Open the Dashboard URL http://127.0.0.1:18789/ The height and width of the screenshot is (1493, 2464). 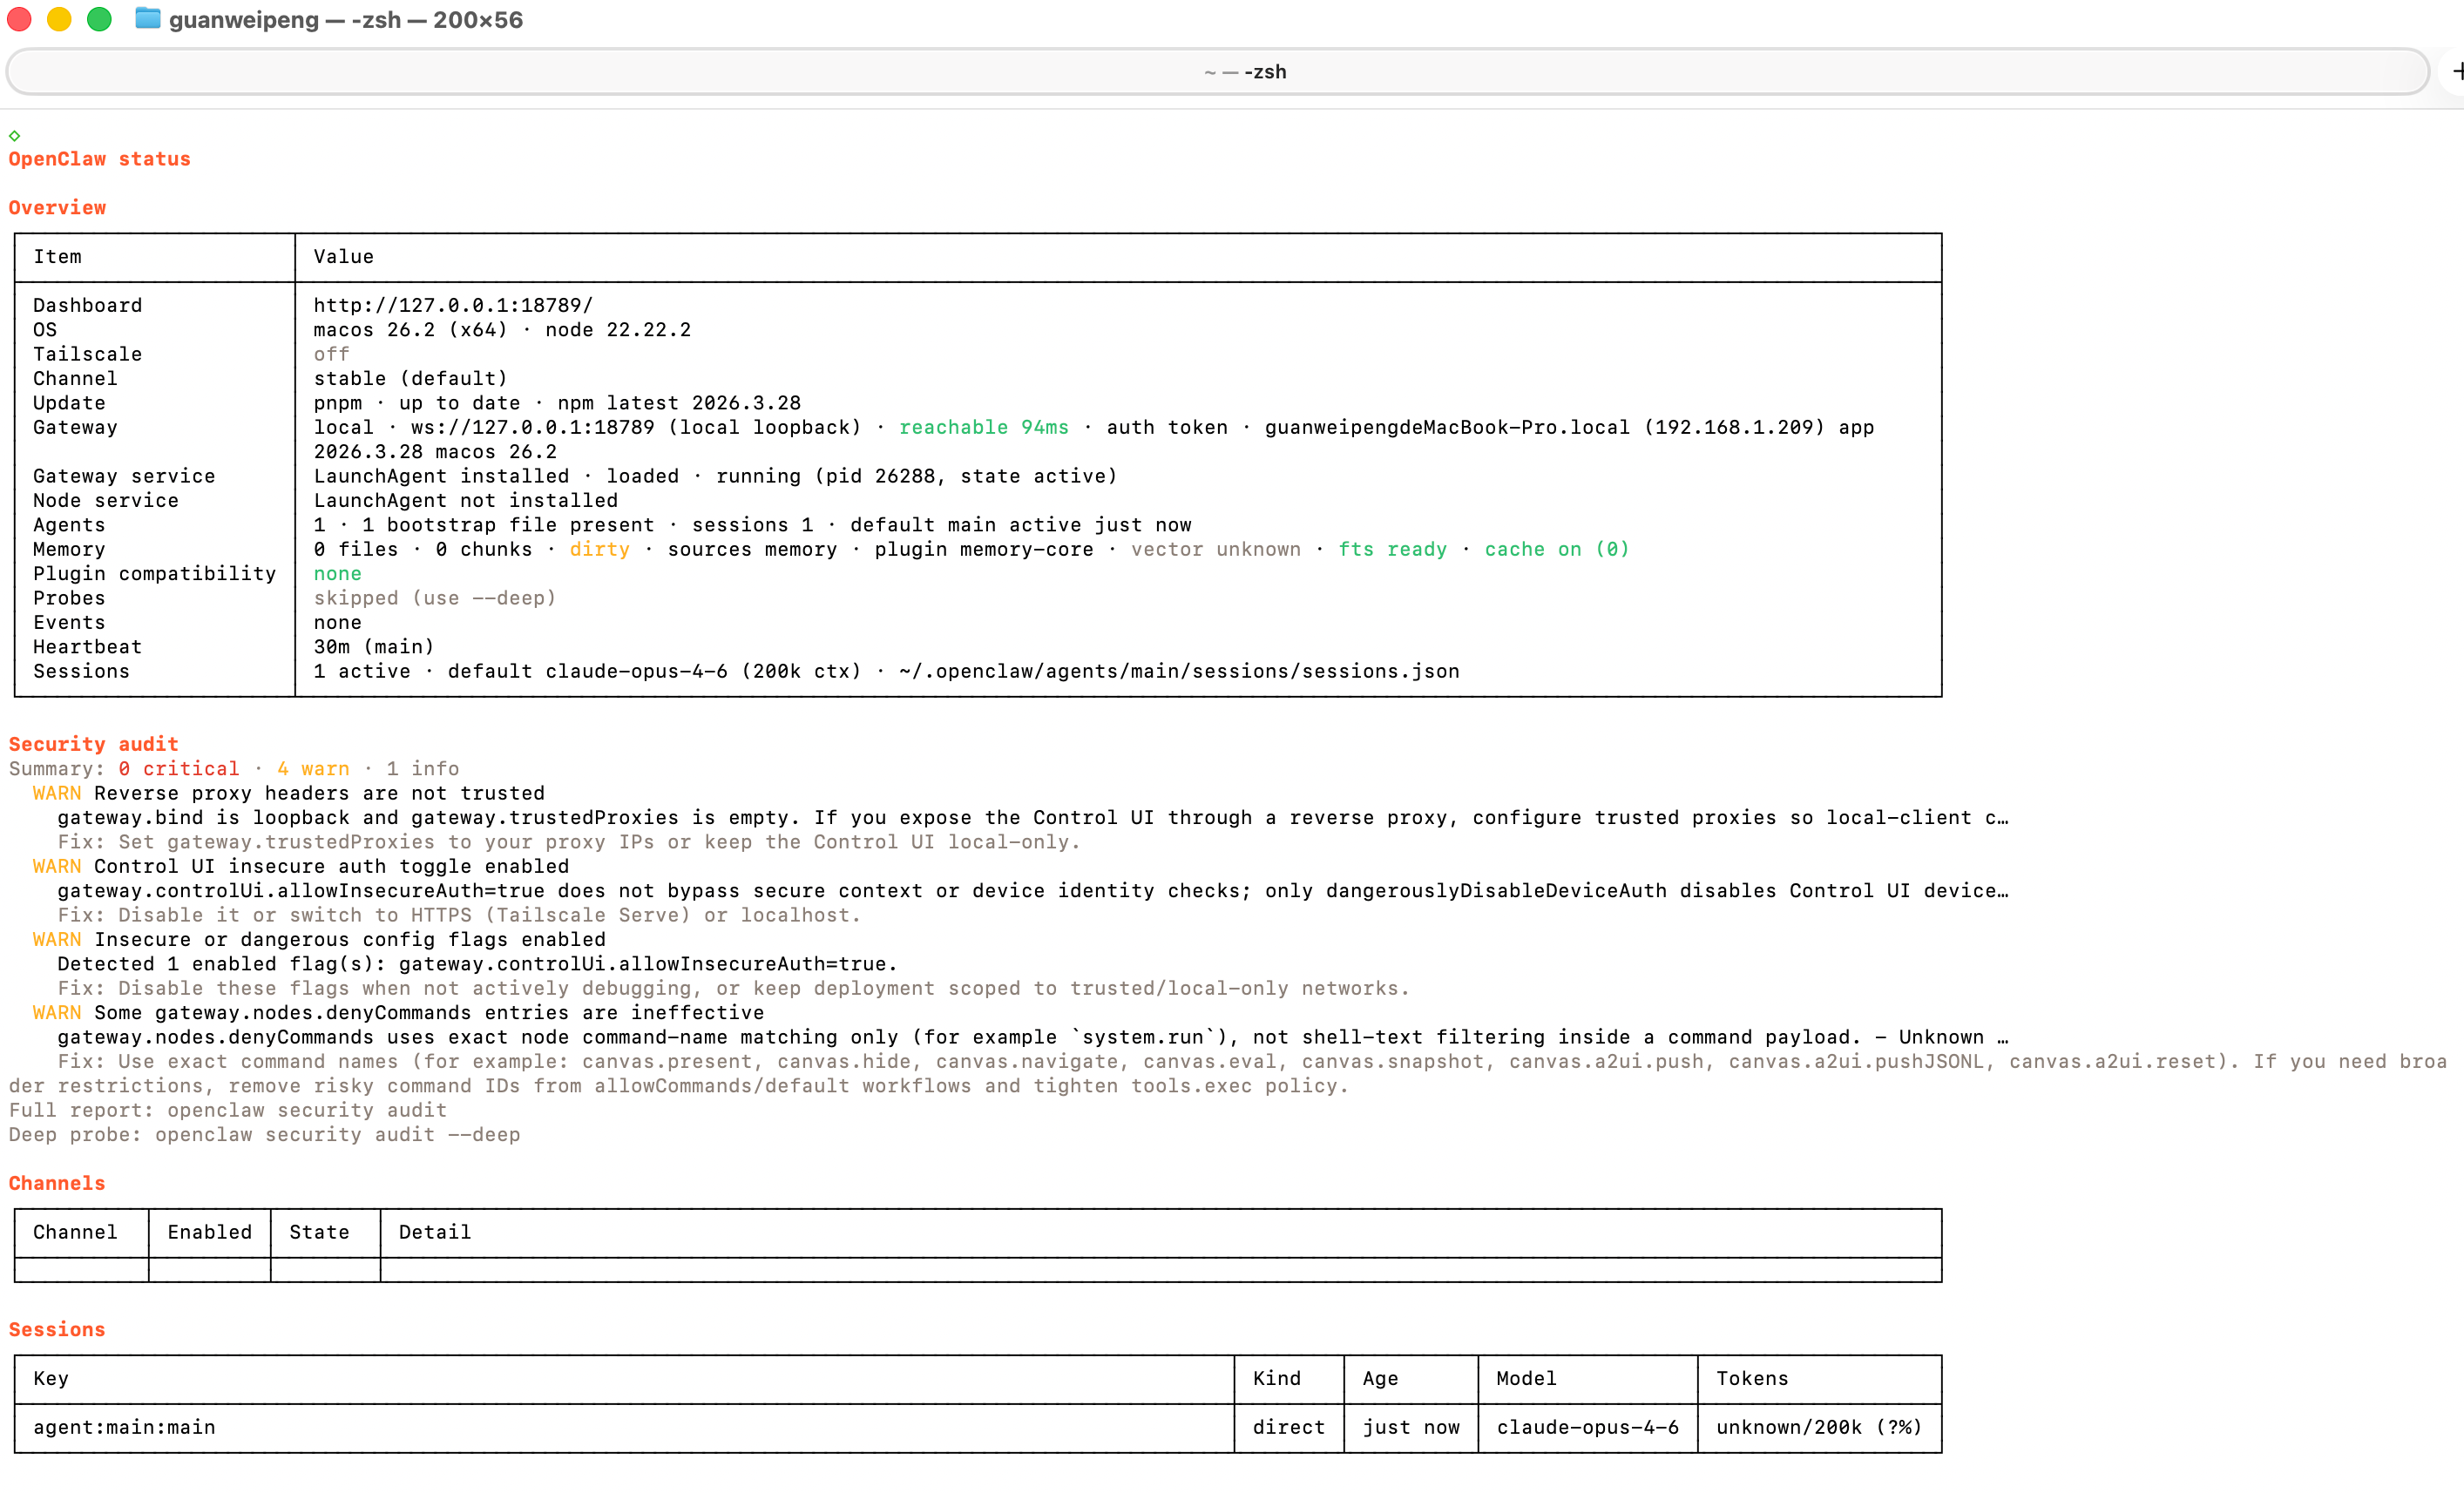click(x=453, y=305)
